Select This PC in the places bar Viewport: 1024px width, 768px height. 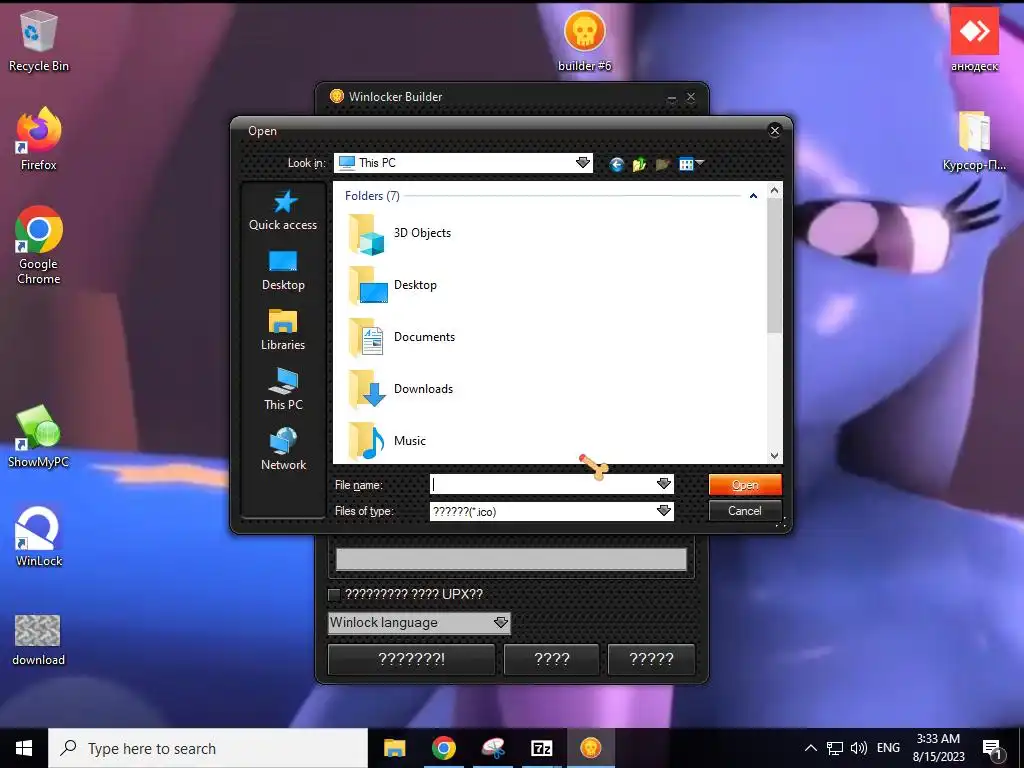click(283, 390)
